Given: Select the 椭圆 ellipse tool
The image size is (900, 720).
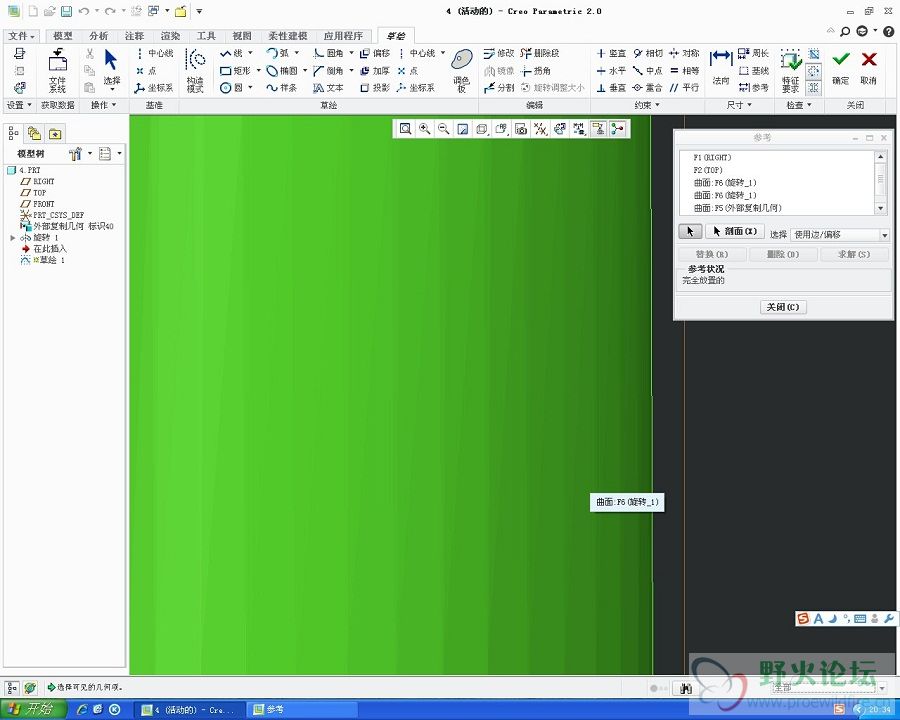Looking at the screenshot, I should (282, 71).
